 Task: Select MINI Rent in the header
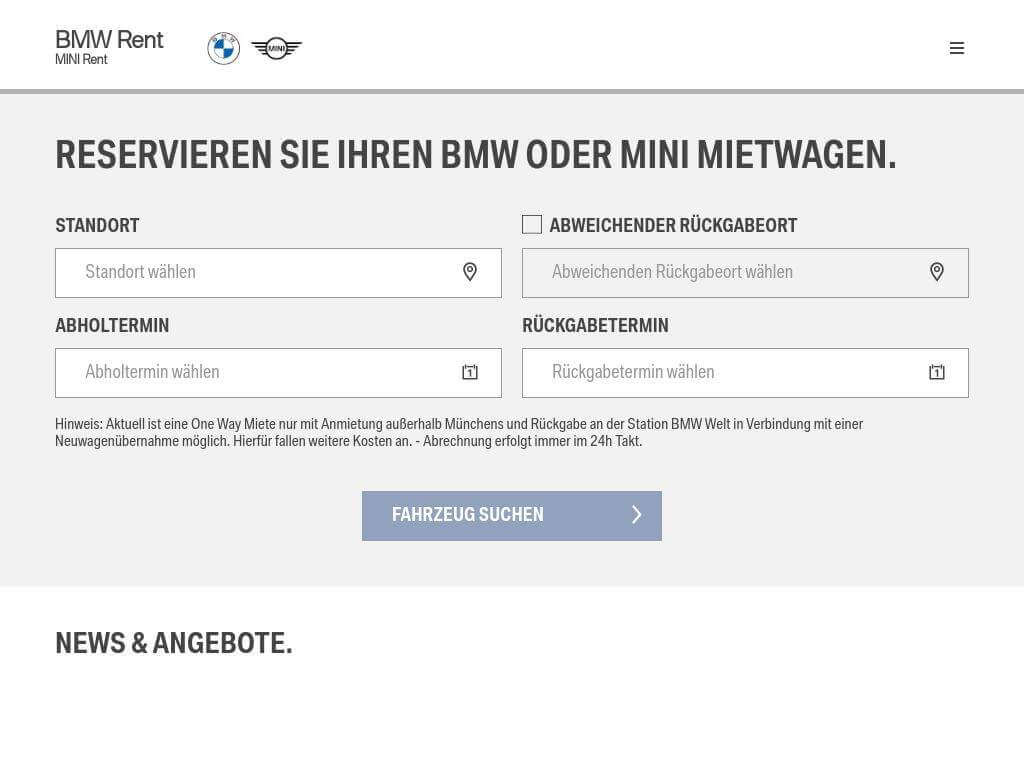[81, 60]
